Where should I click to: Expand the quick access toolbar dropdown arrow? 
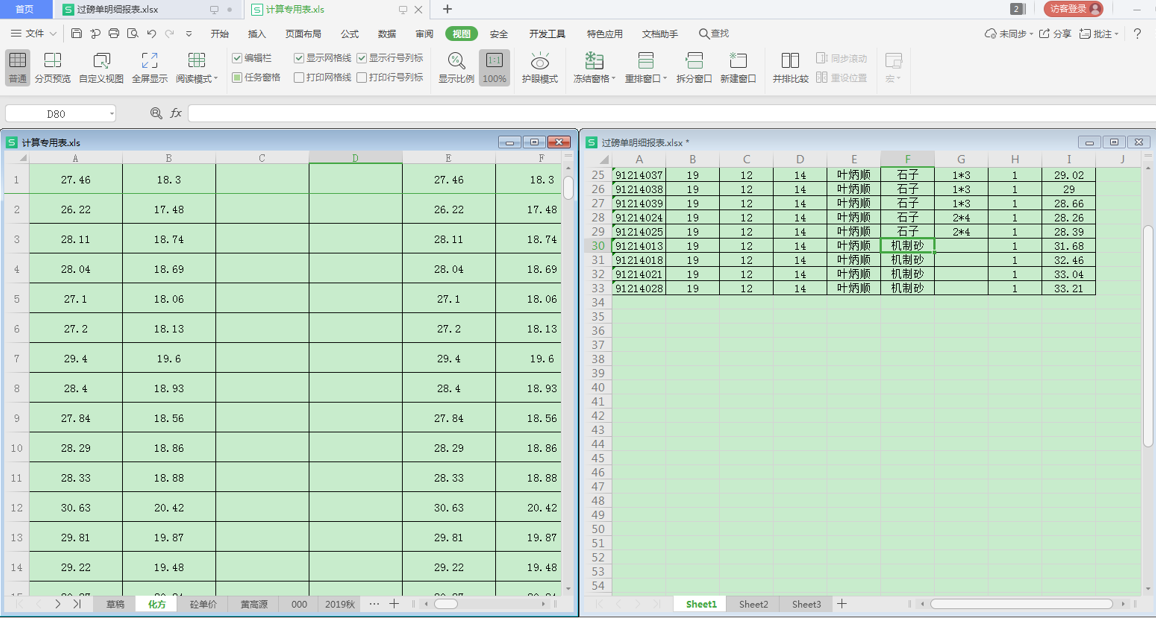pos(189,33)
